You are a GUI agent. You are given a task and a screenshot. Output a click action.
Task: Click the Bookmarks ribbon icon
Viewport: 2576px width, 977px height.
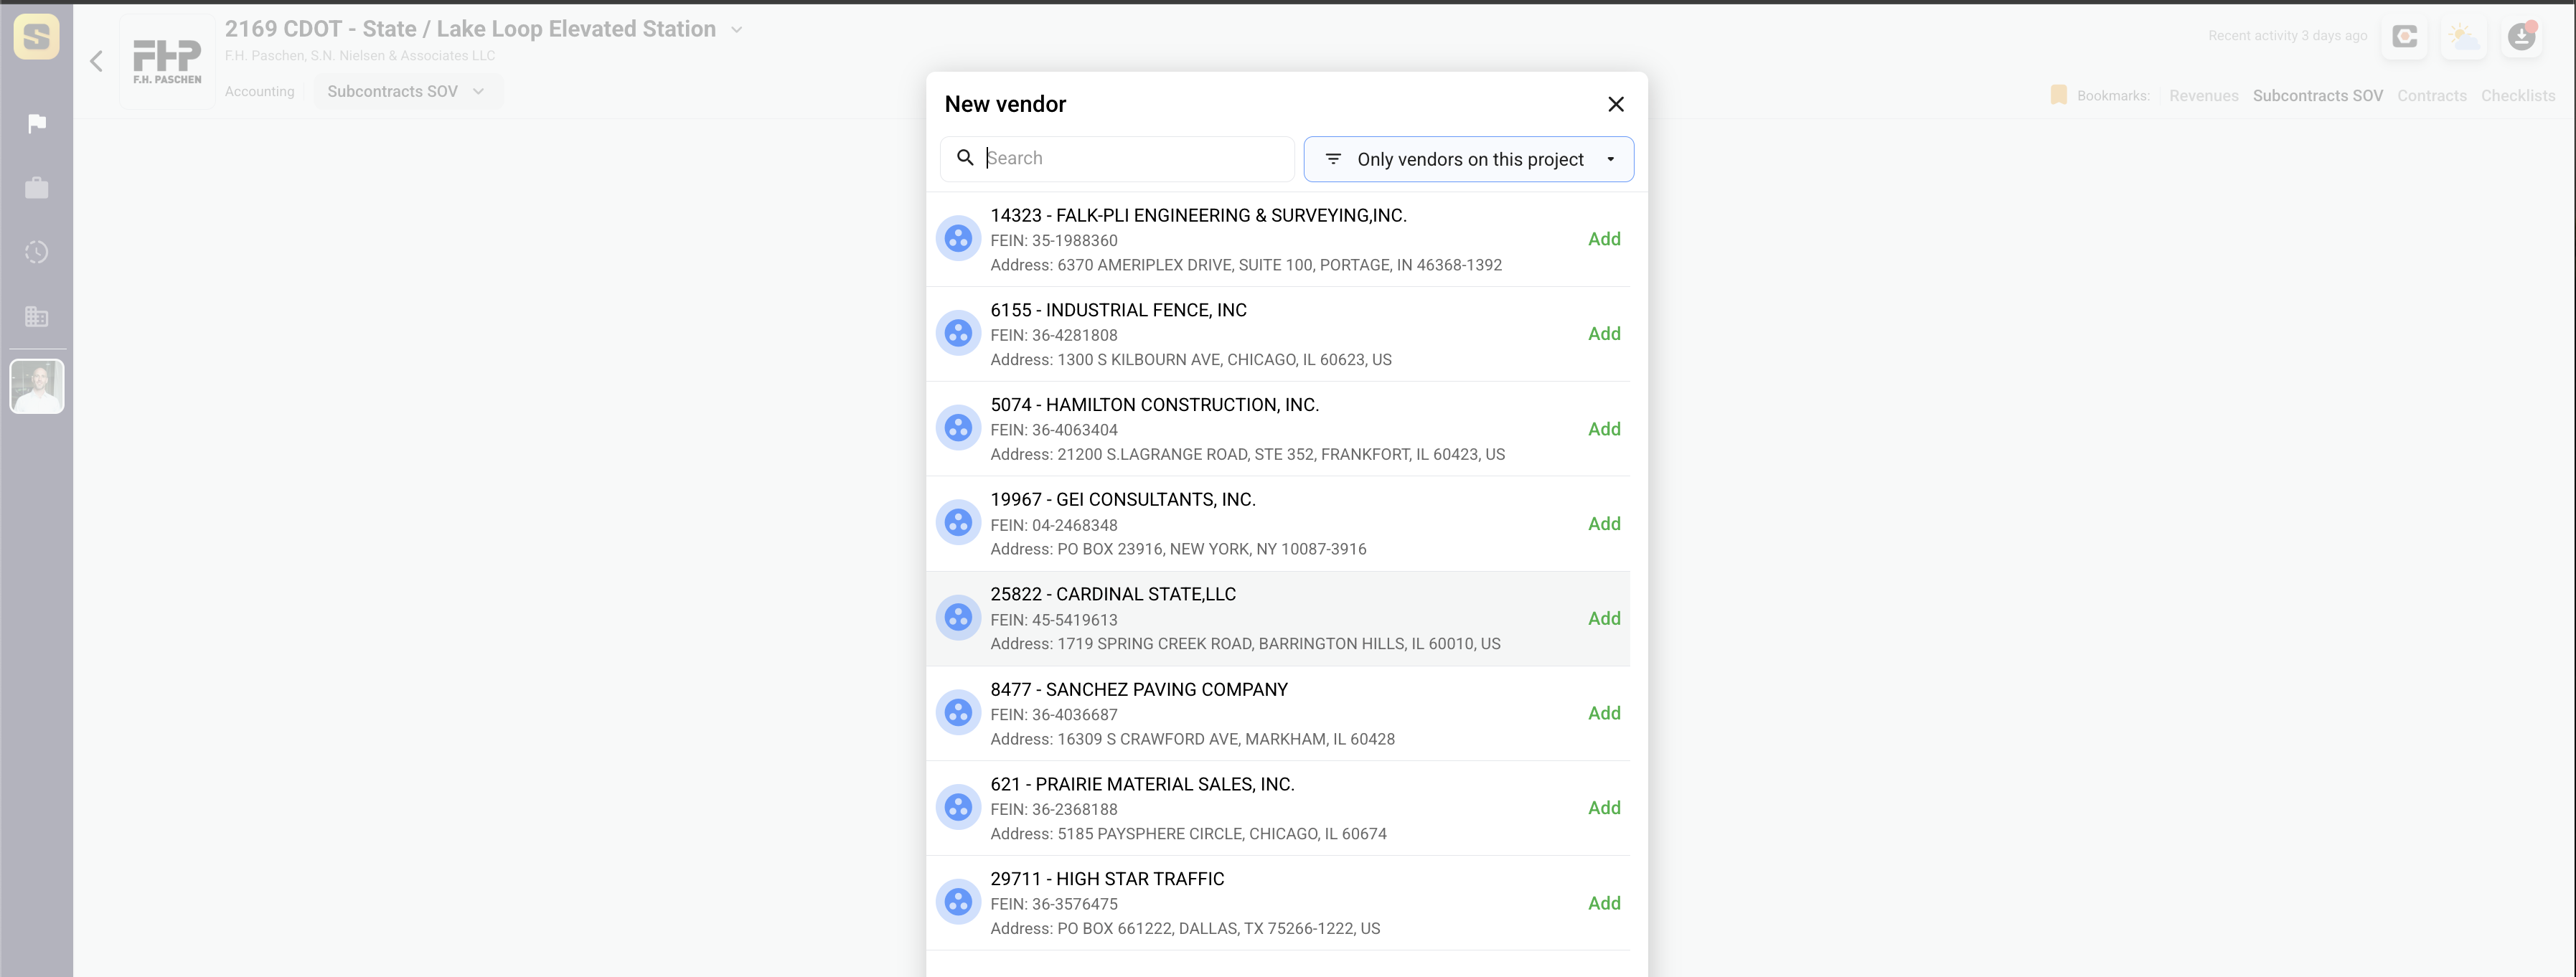tap(2058, 95)
